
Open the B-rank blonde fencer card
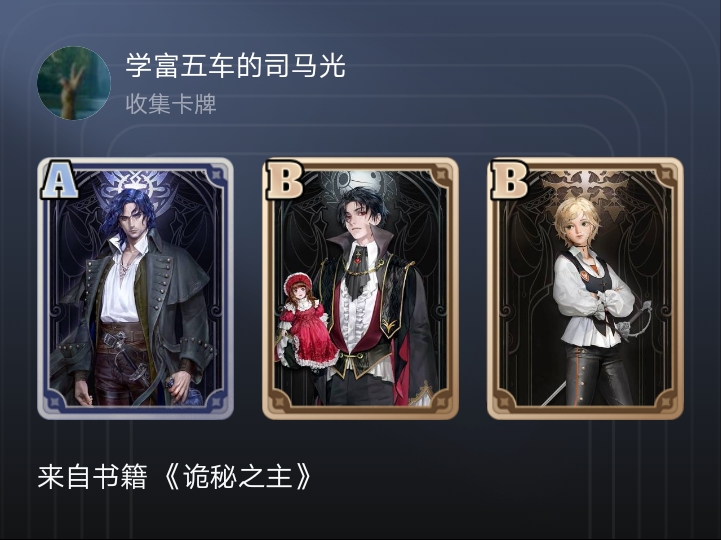click(x=585, y=288)
